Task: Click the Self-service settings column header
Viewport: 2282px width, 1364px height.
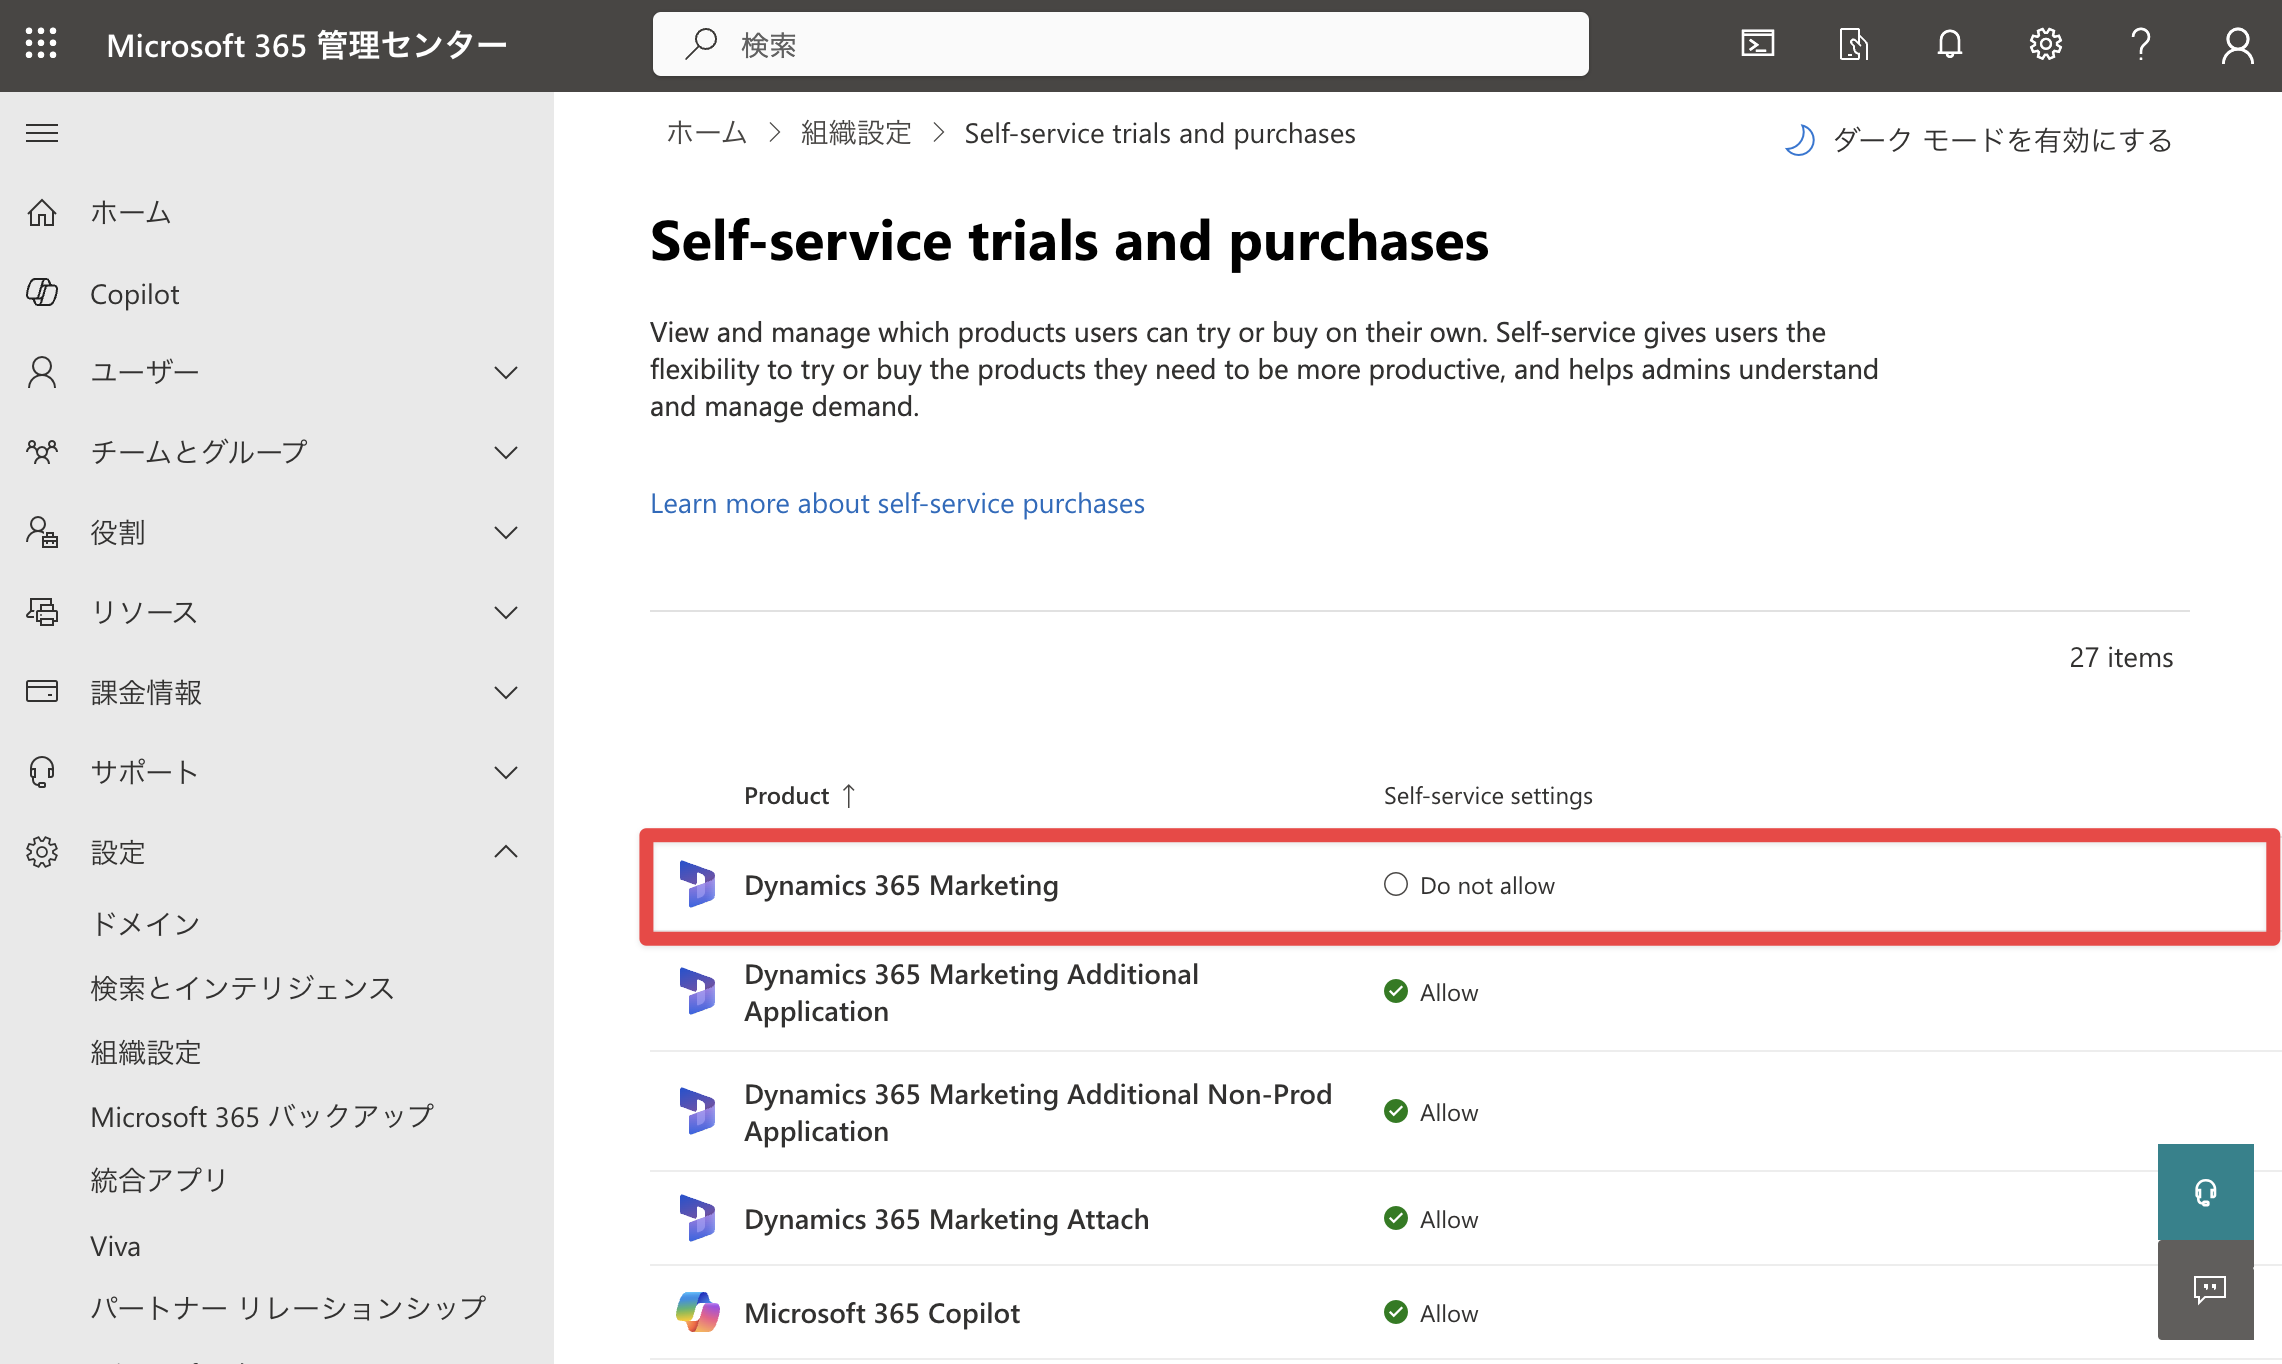Action: click(1488, 796)
